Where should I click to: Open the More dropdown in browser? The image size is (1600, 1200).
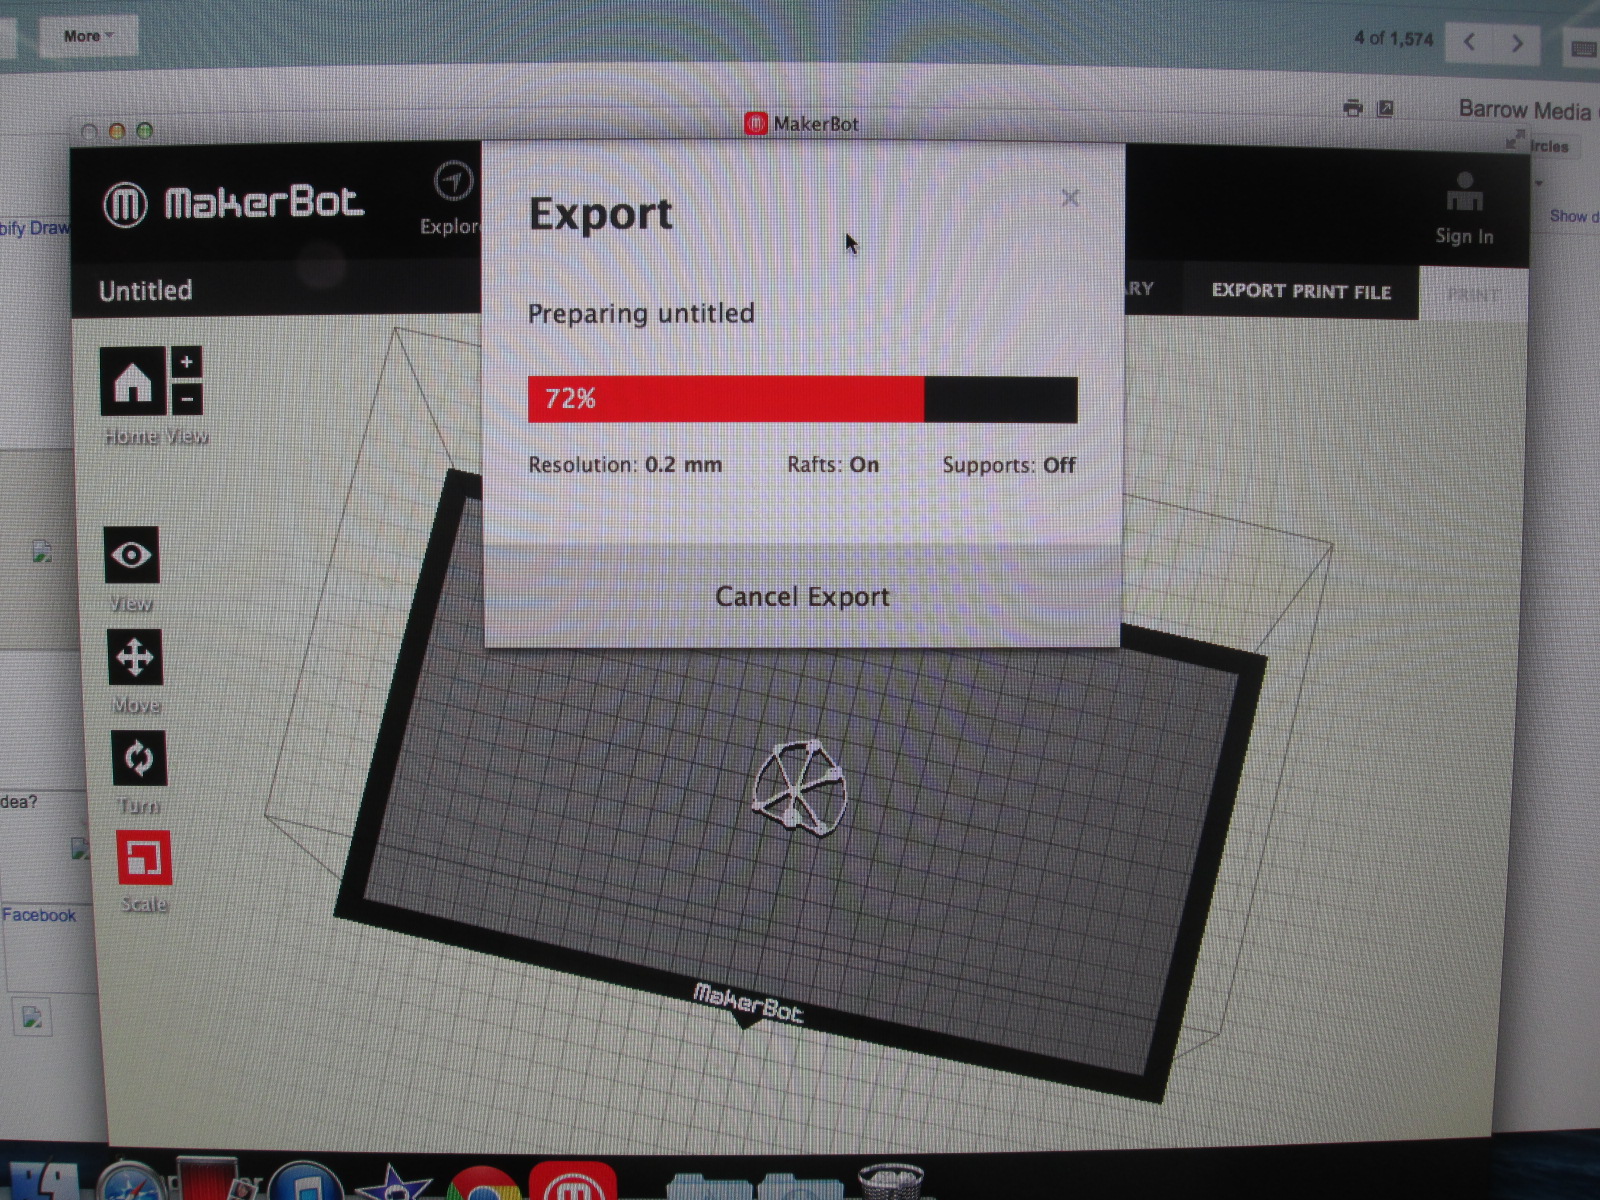(88, 36)
